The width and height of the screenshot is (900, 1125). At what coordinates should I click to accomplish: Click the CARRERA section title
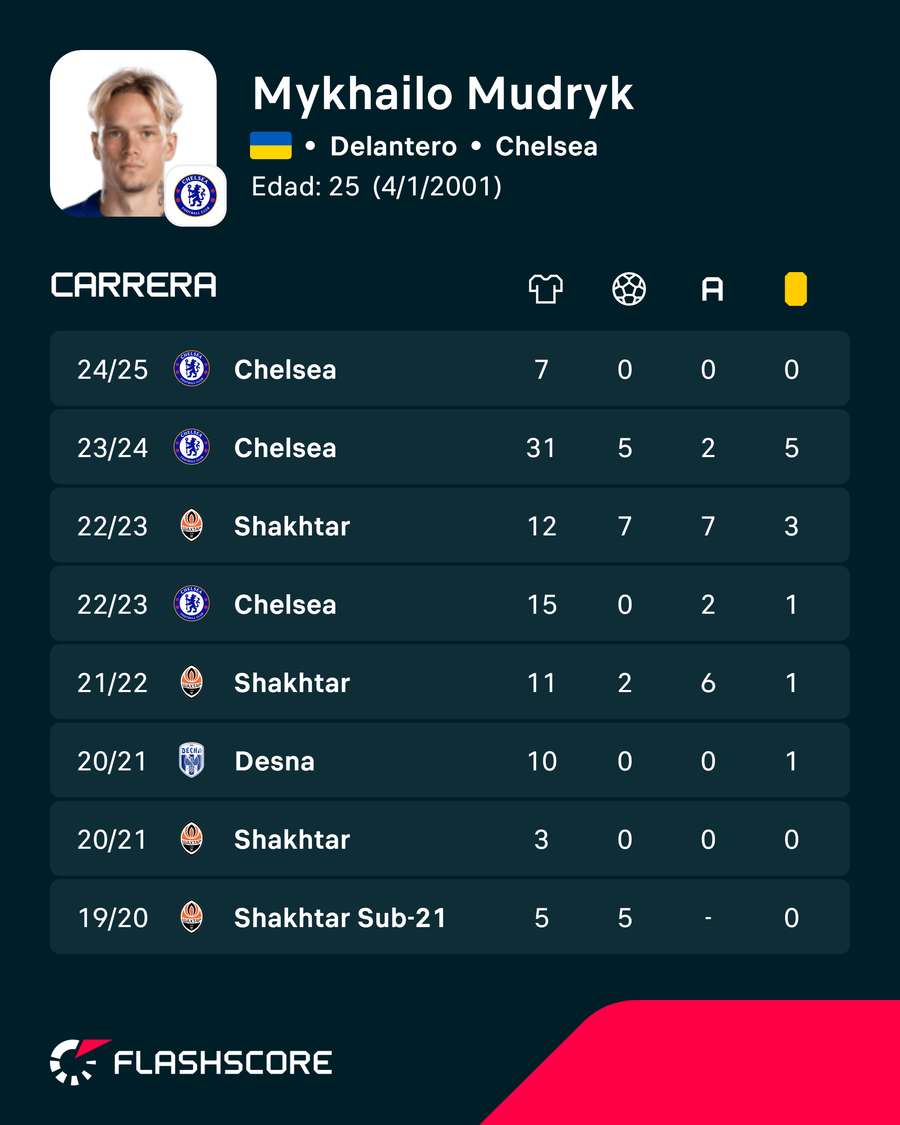click(133, 286)
